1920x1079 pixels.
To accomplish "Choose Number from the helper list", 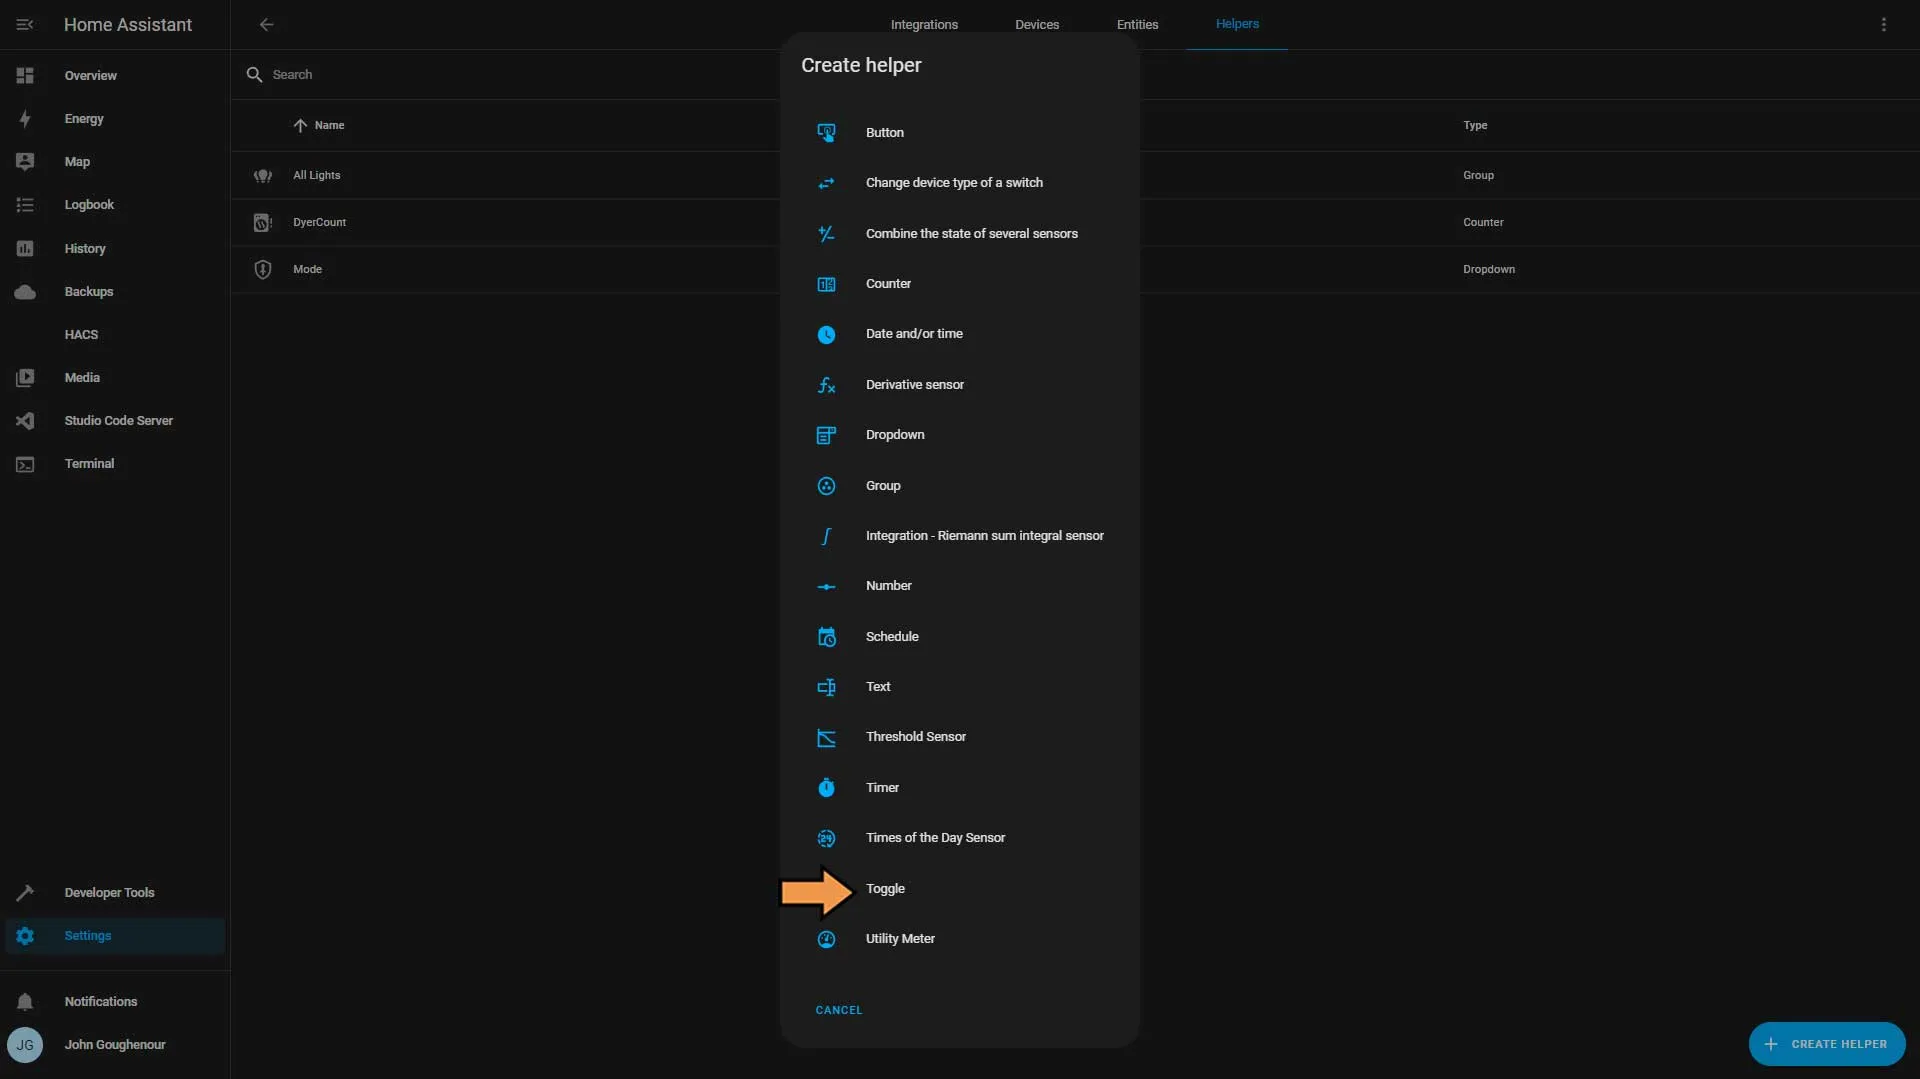I will [960, 586].
